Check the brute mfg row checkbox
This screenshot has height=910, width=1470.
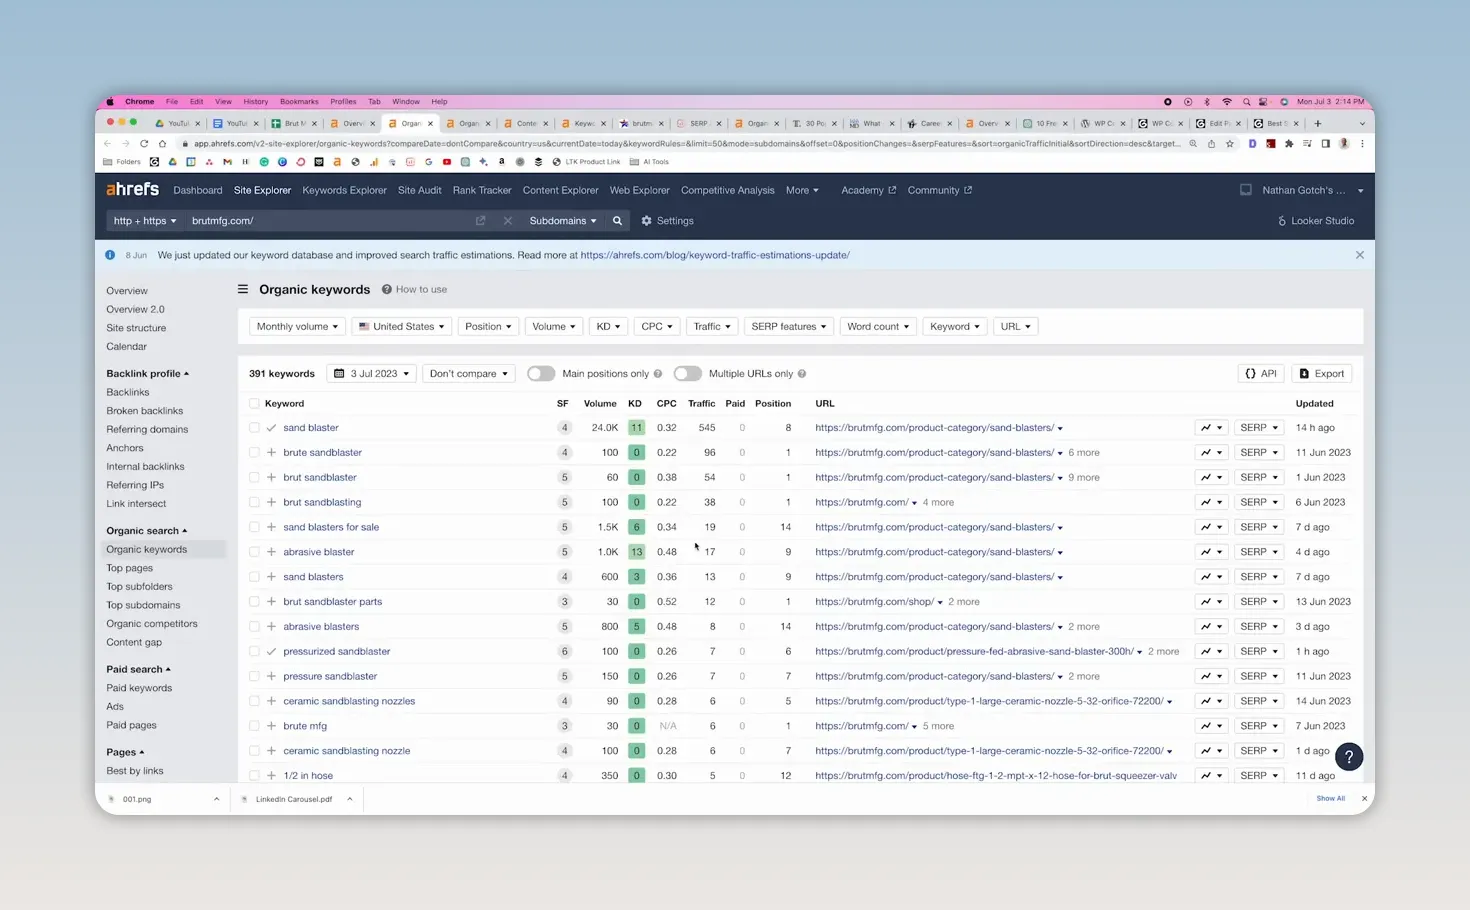click(254, 726)
